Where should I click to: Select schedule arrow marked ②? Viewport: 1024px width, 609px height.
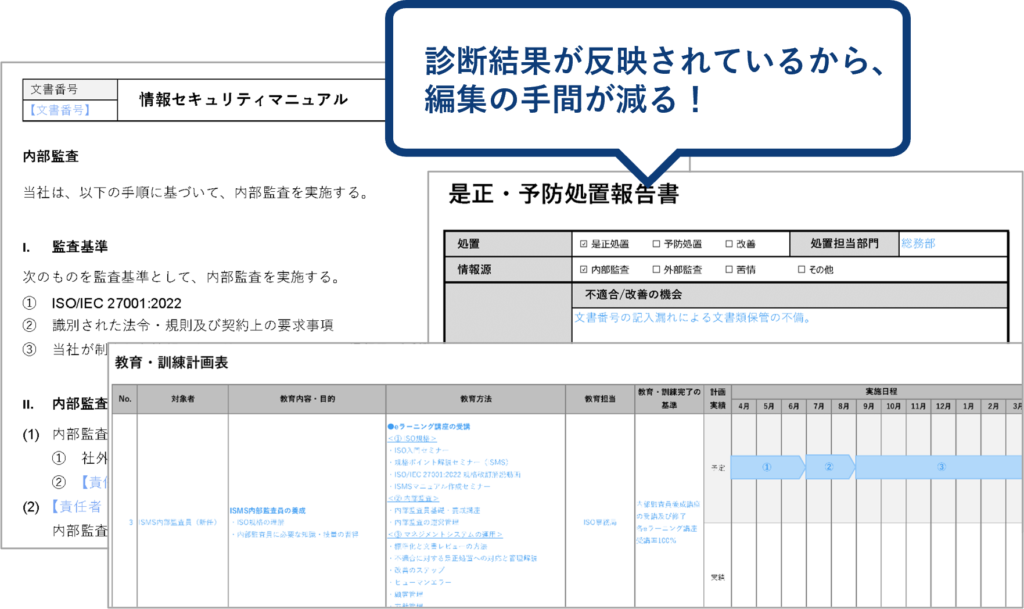(x=829, y=466)
